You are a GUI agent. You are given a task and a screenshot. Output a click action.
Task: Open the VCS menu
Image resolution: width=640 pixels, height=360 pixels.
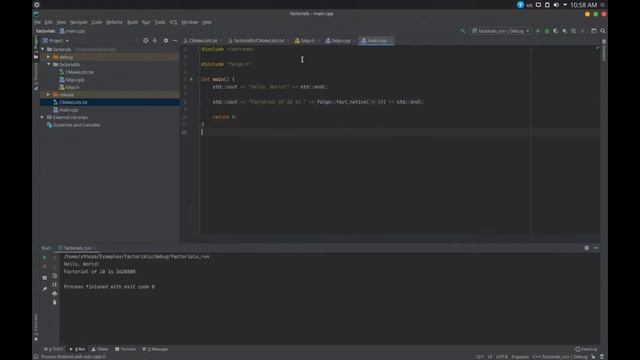point(173,22)
